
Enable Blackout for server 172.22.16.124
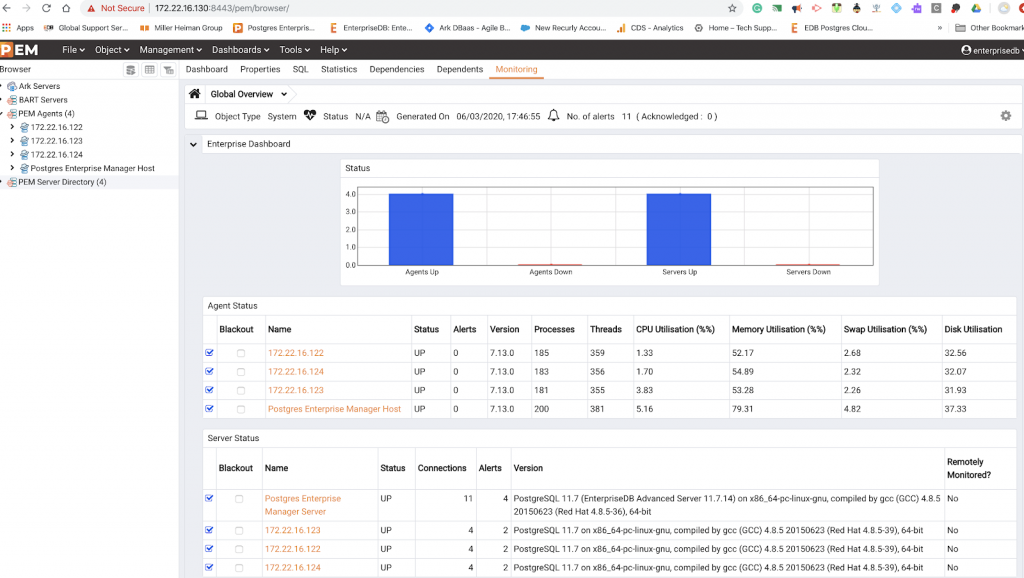click(x=237, y=567)
